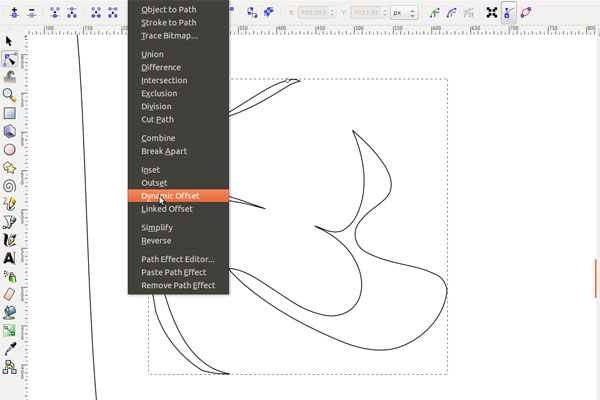Increase the X coordinate stepper

[332, 10]
